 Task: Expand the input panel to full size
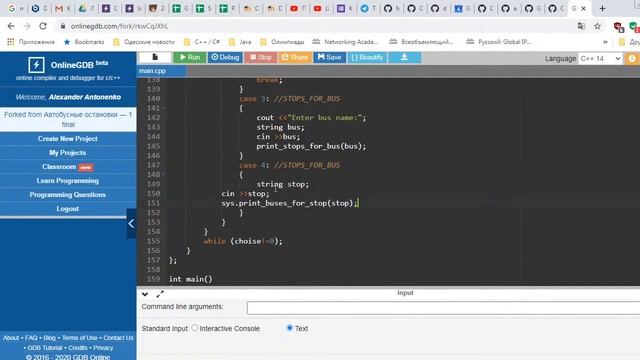coord(160,293)
